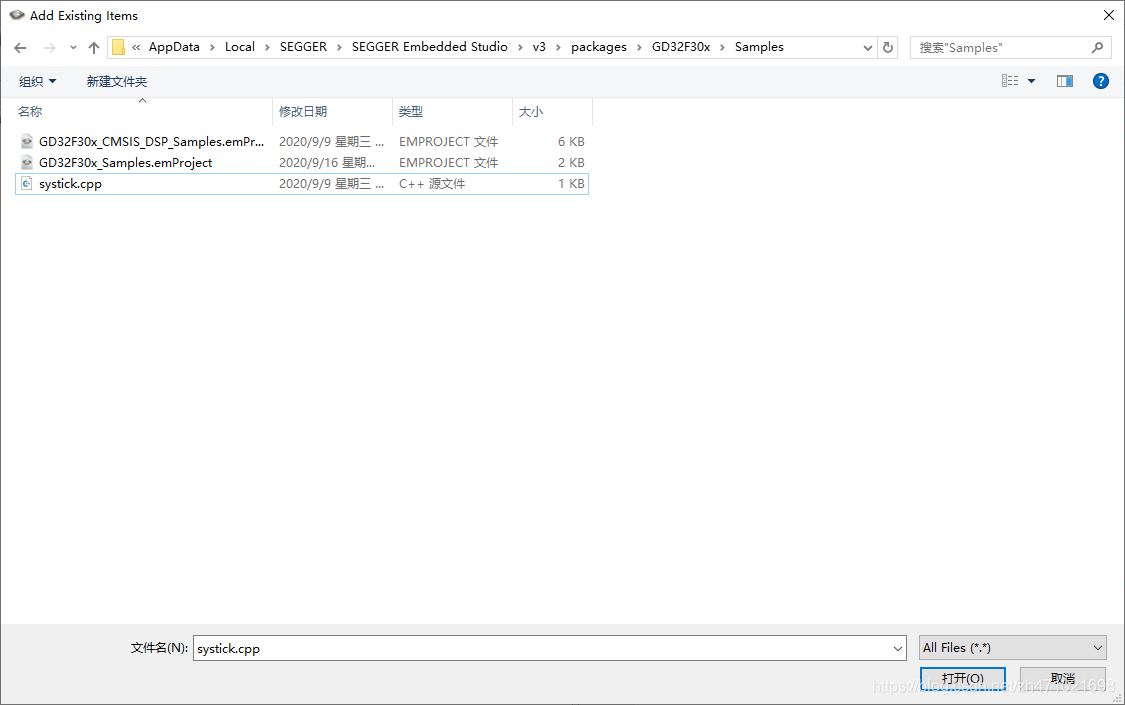Expand the hidden breadcrumb path chevrons
Image resolution: width=1125 pixels, height=705 pixels.
(x=136, y=47)
